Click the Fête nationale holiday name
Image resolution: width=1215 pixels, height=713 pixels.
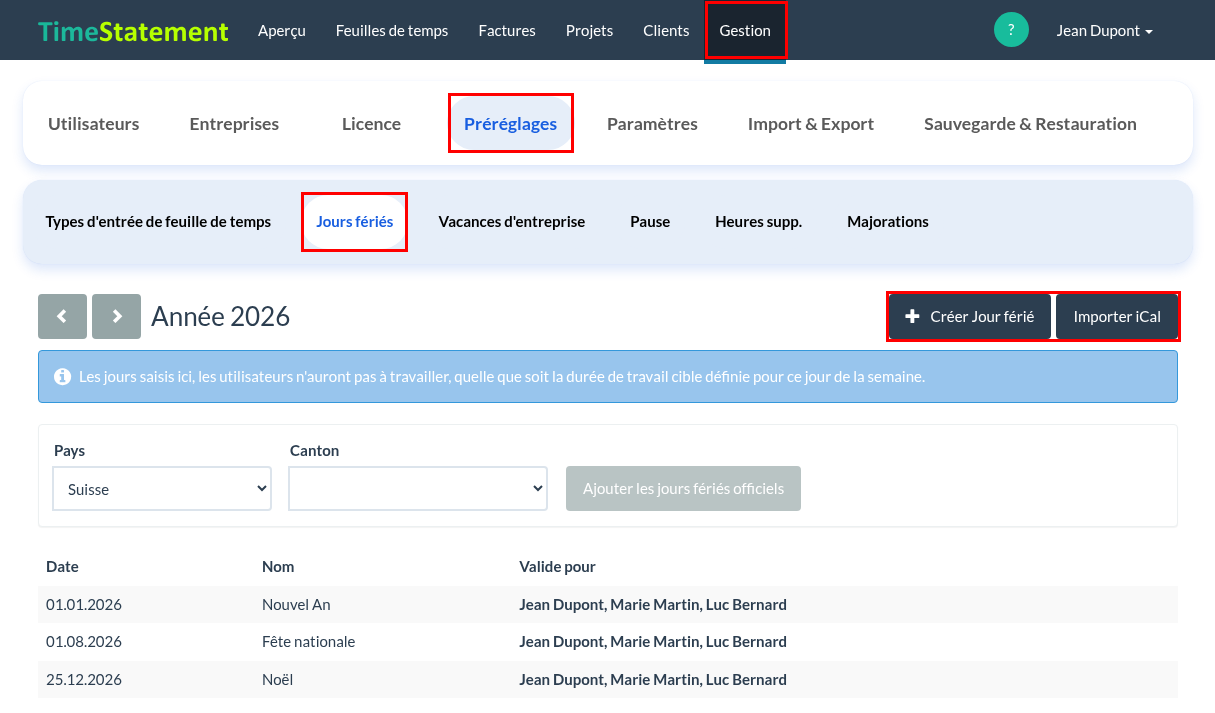(308, 642)
